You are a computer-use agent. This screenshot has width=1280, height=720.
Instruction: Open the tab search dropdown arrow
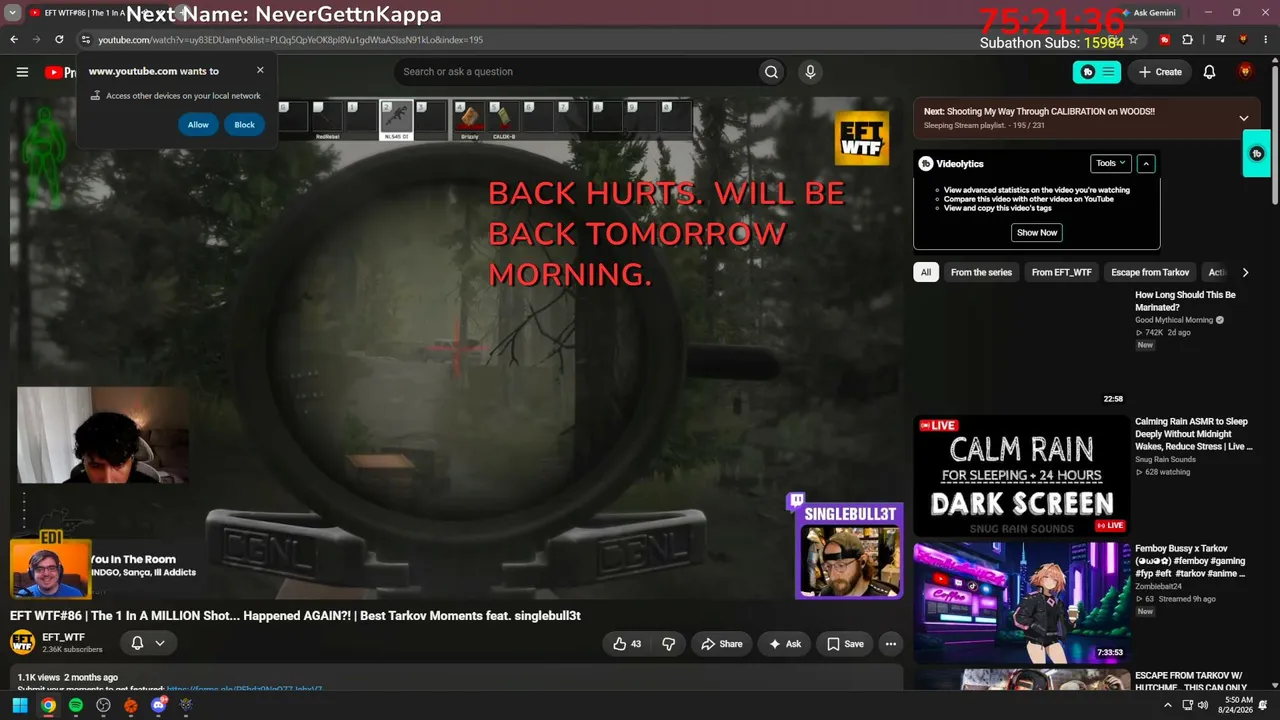pyautogui.click(x=13, y=13)
